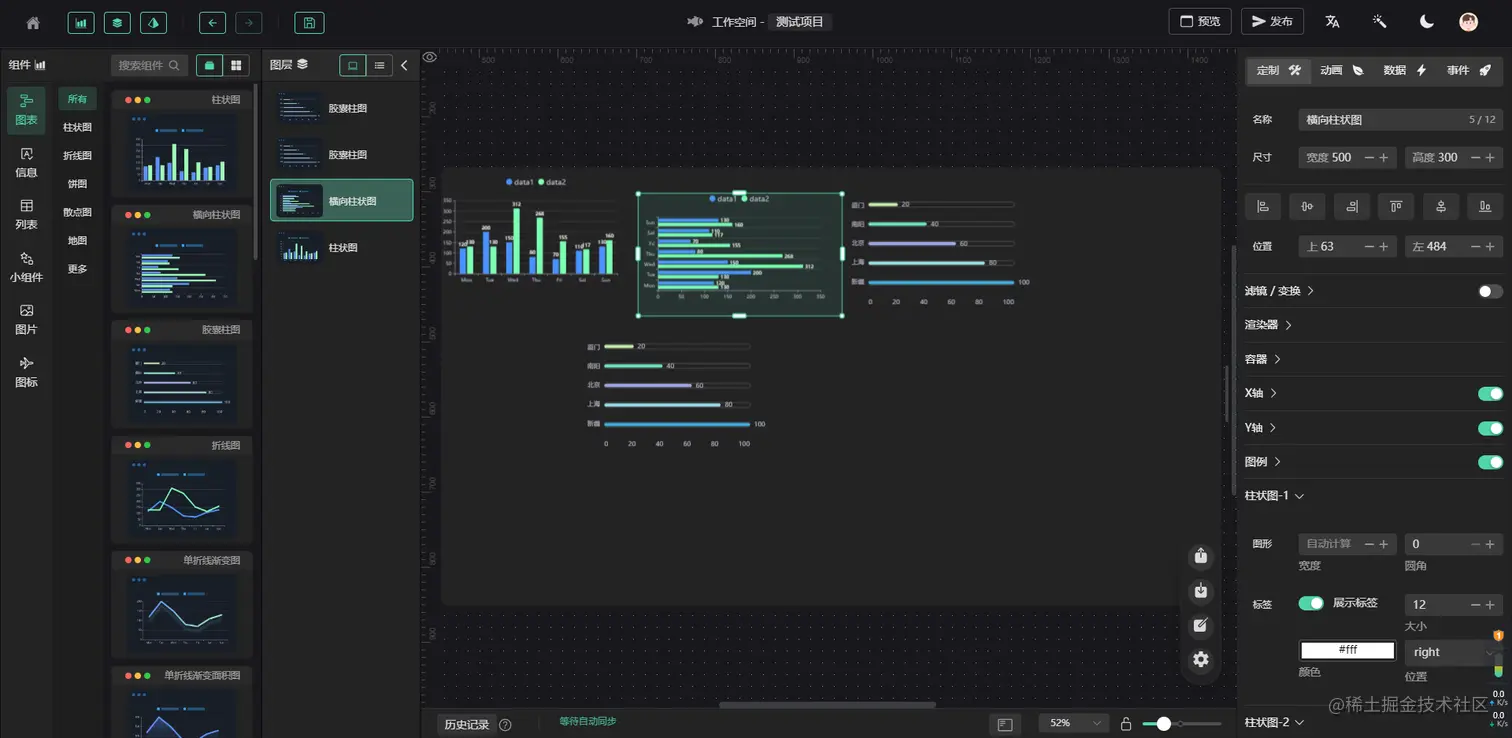This screenshot has width=1512, height=738.
Task: Open the floating edit pencil button
Action: [x=1201, y=625]
